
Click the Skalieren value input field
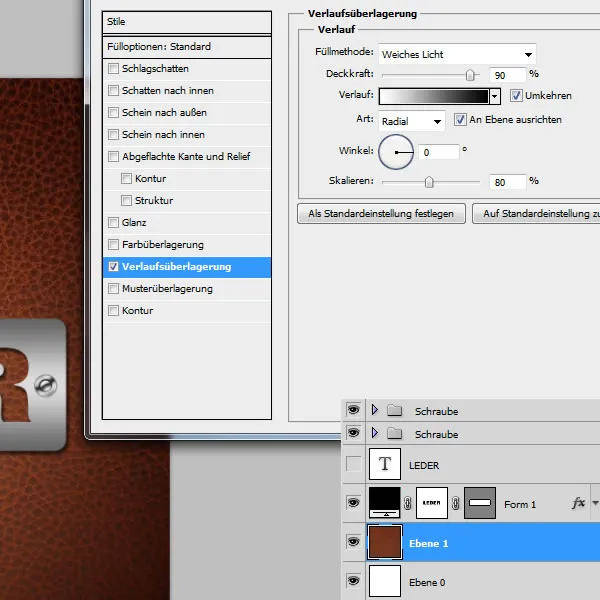pyautogui.click(x=507, y=182)
